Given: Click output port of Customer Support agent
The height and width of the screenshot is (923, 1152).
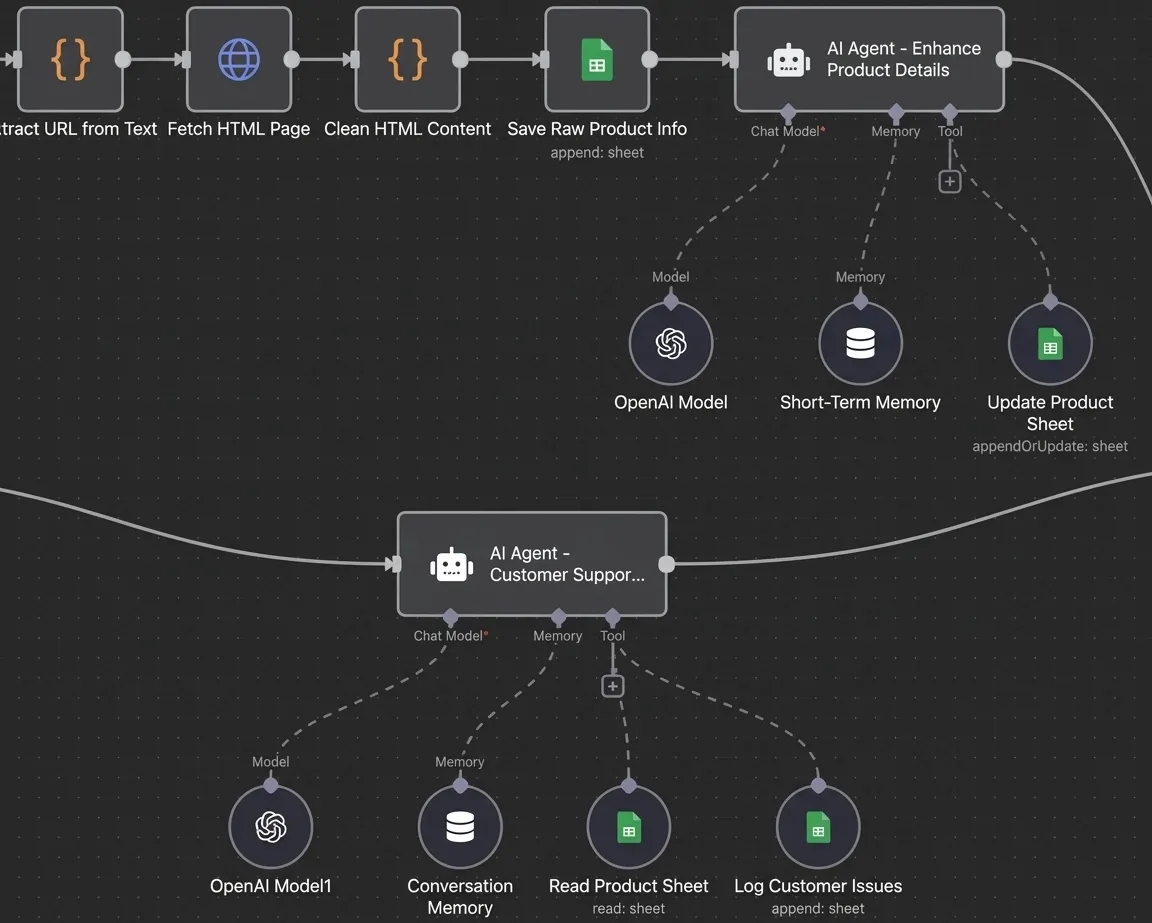Looking at the screenshot, I should 666,564.
